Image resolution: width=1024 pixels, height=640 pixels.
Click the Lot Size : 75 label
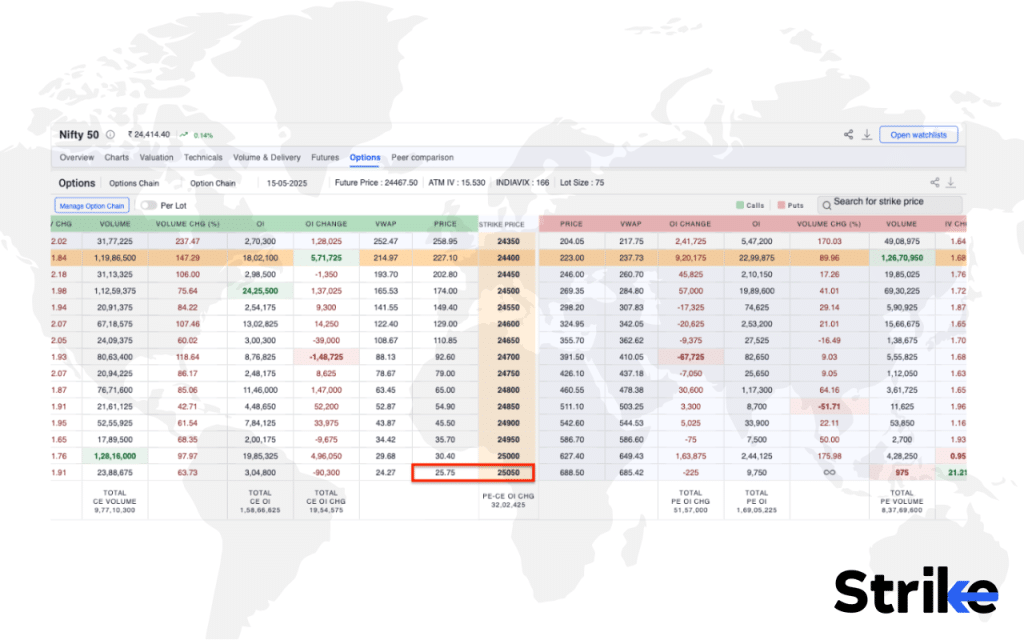[582, 183]
